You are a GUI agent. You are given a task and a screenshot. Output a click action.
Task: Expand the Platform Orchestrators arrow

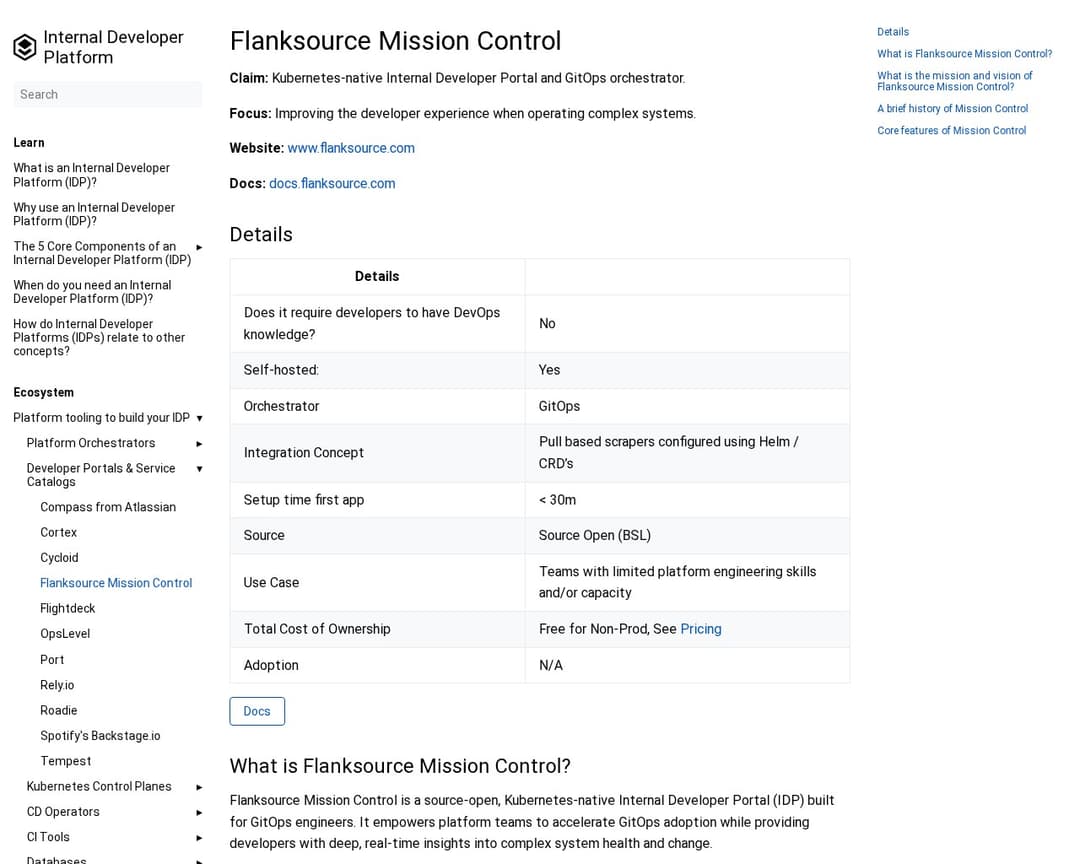[x=199, y=444]
